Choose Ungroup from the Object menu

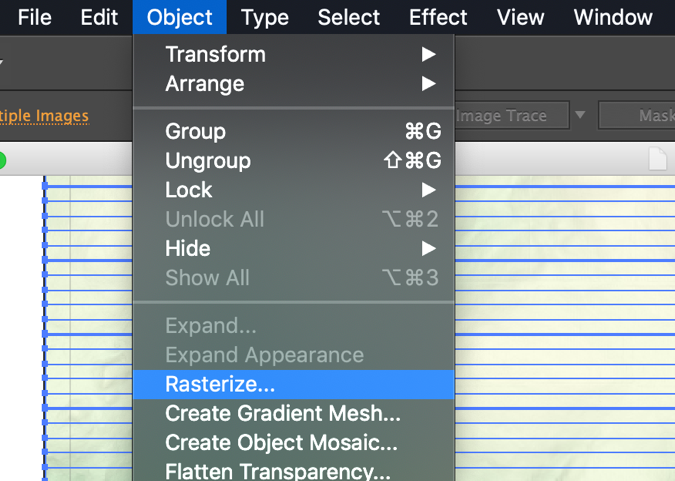(294, 161)
